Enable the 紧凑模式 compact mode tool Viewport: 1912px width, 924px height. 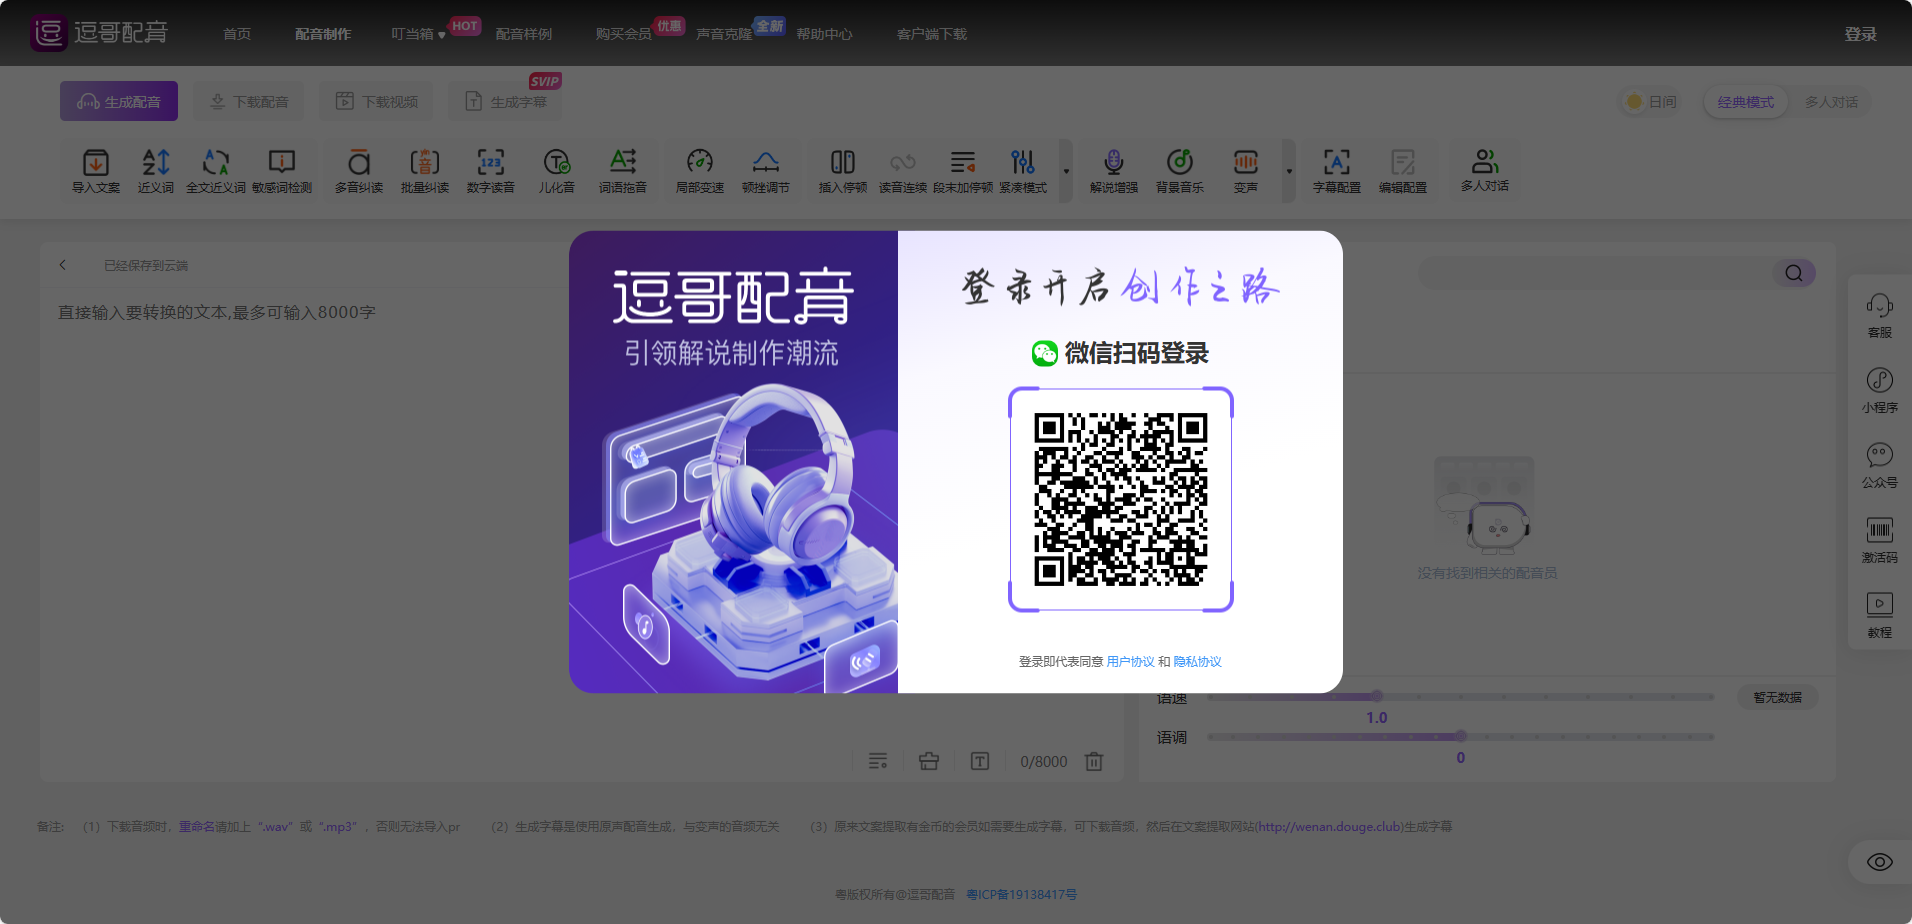(1023, 170)
